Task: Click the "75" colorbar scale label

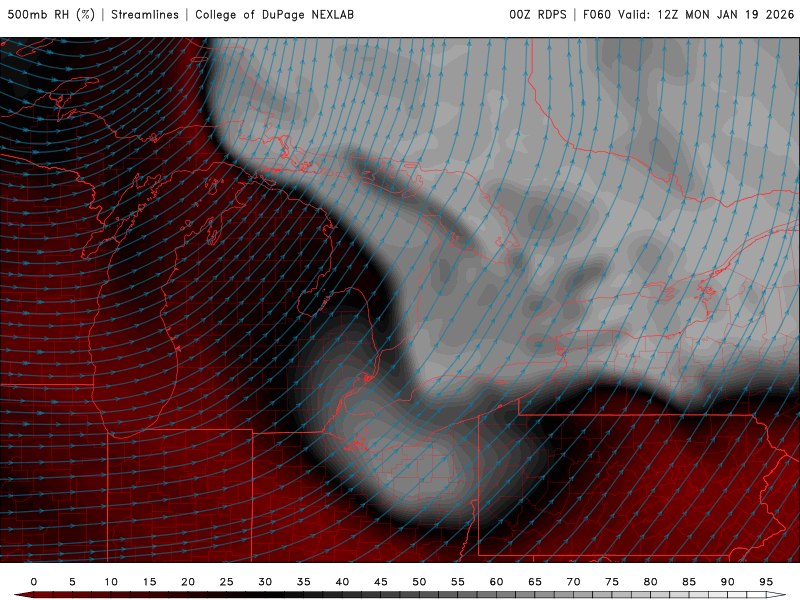Action: pyautogui.click(x=612, y=582)
